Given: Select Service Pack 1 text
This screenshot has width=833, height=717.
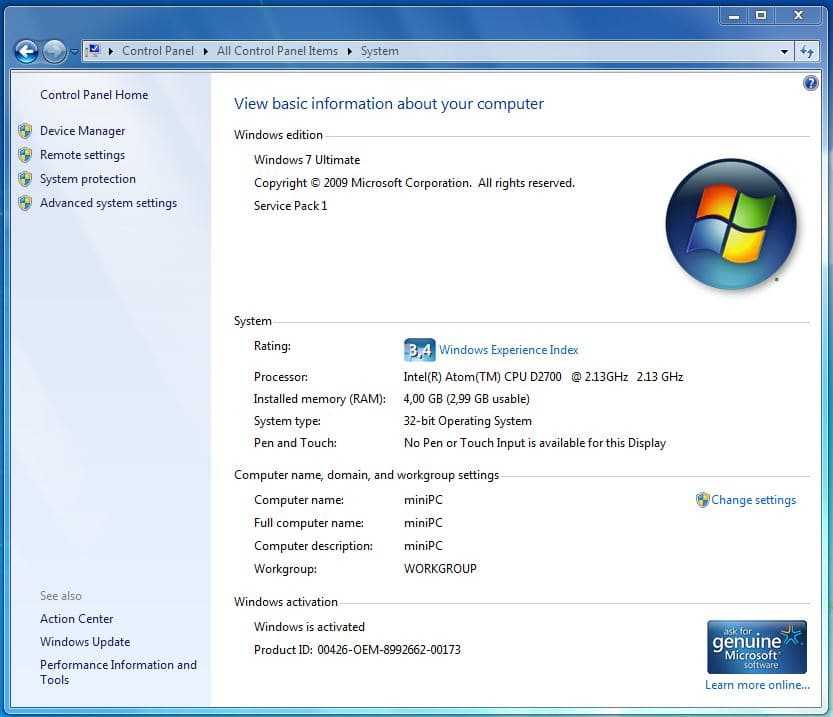Looking at the screenshot, I should point(290,206).
